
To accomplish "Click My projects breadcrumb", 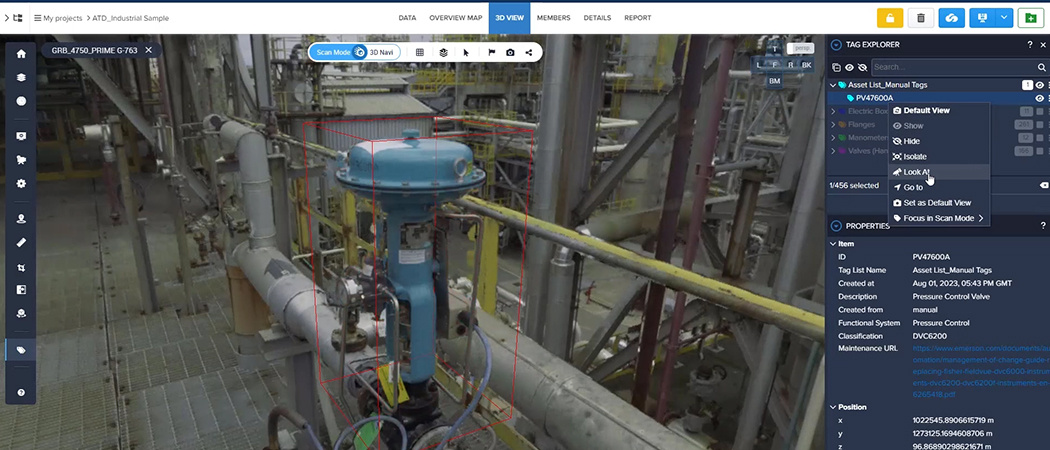I will (63, 18).
